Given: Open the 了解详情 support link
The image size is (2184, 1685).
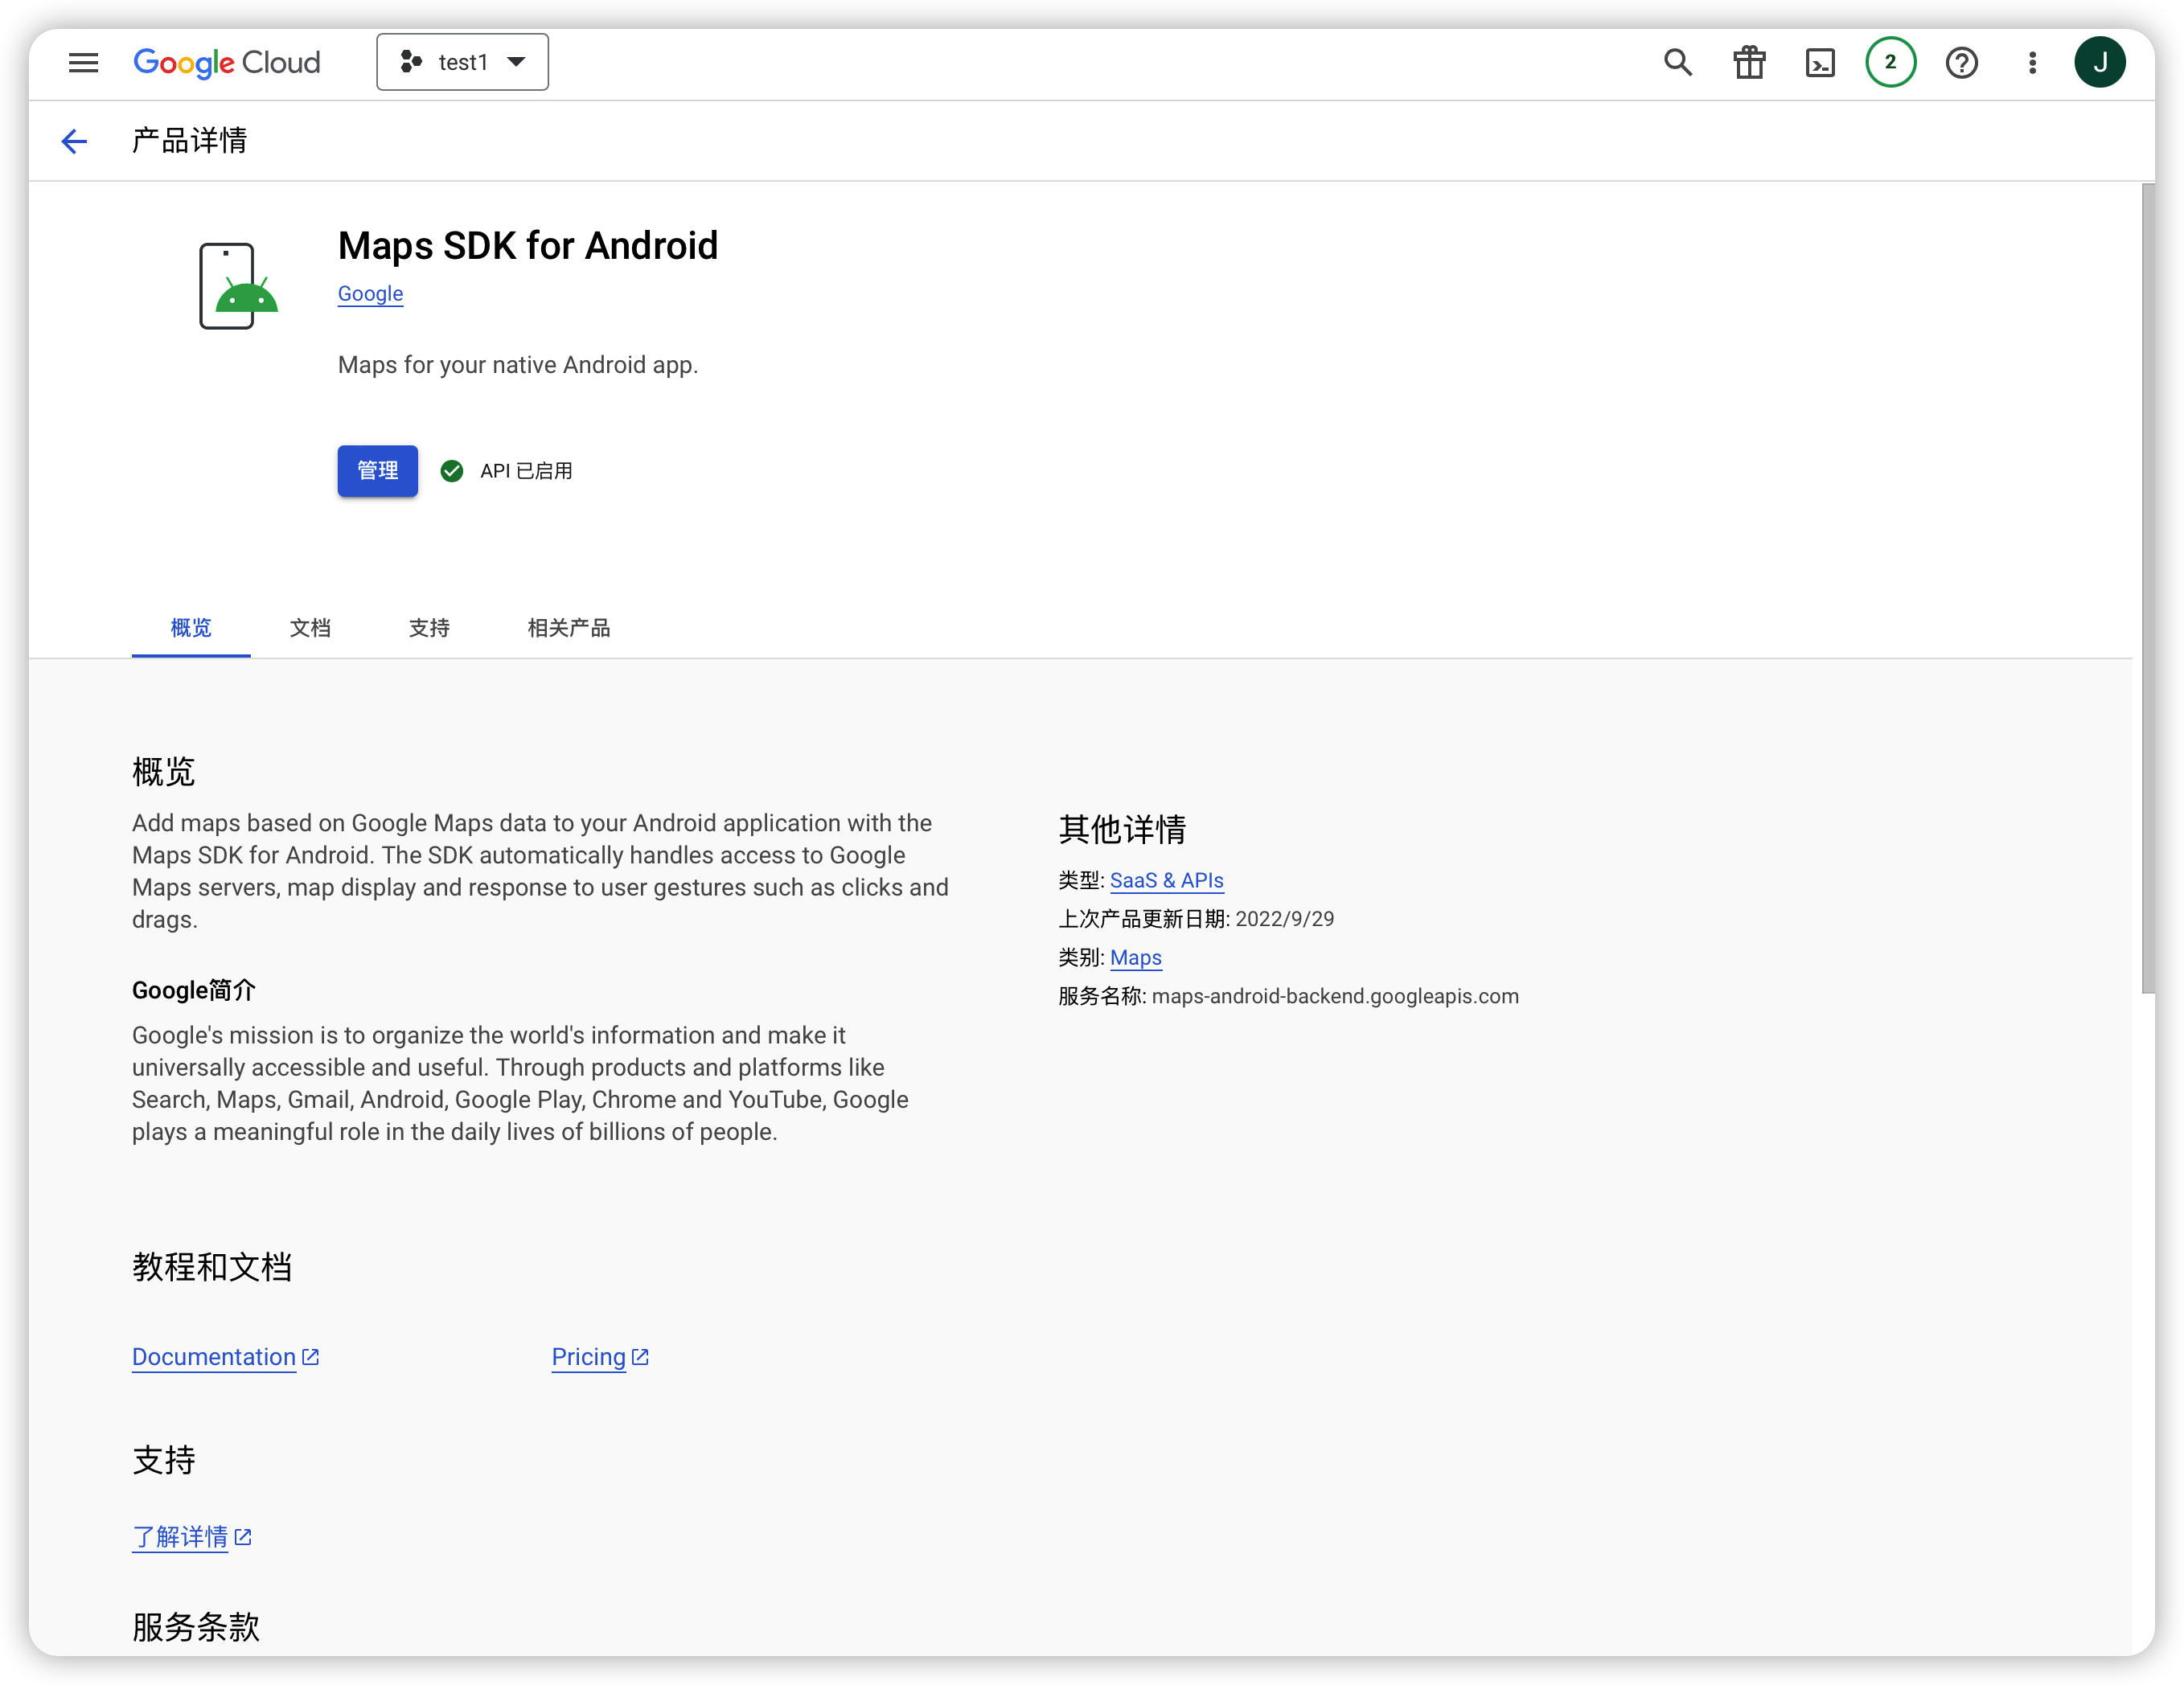Looking at the screenshot, I should (x=192, y=1537).
